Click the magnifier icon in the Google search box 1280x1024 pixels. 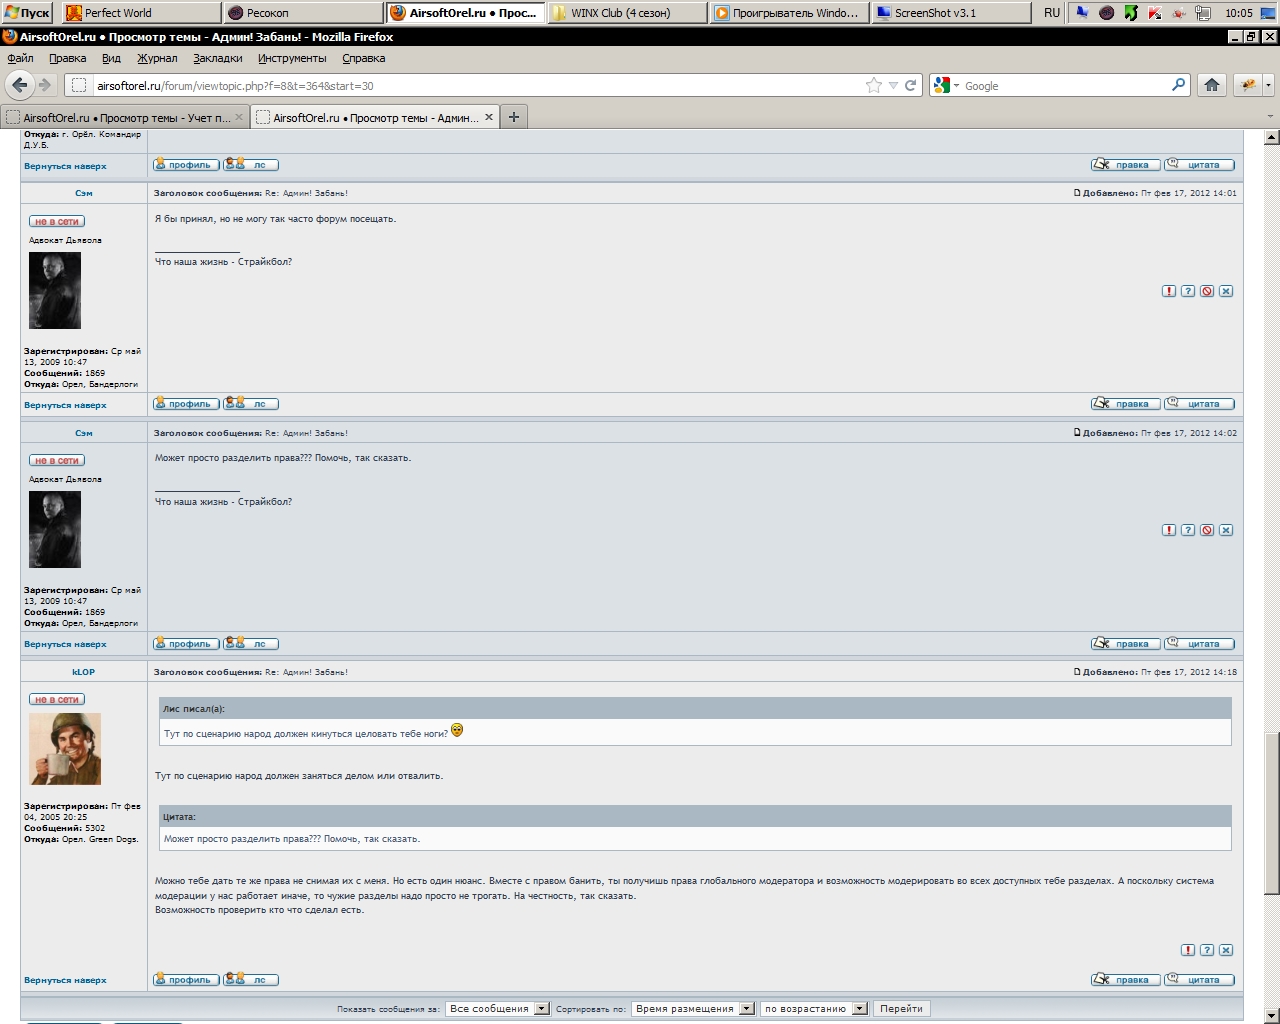pos(1179,85)
